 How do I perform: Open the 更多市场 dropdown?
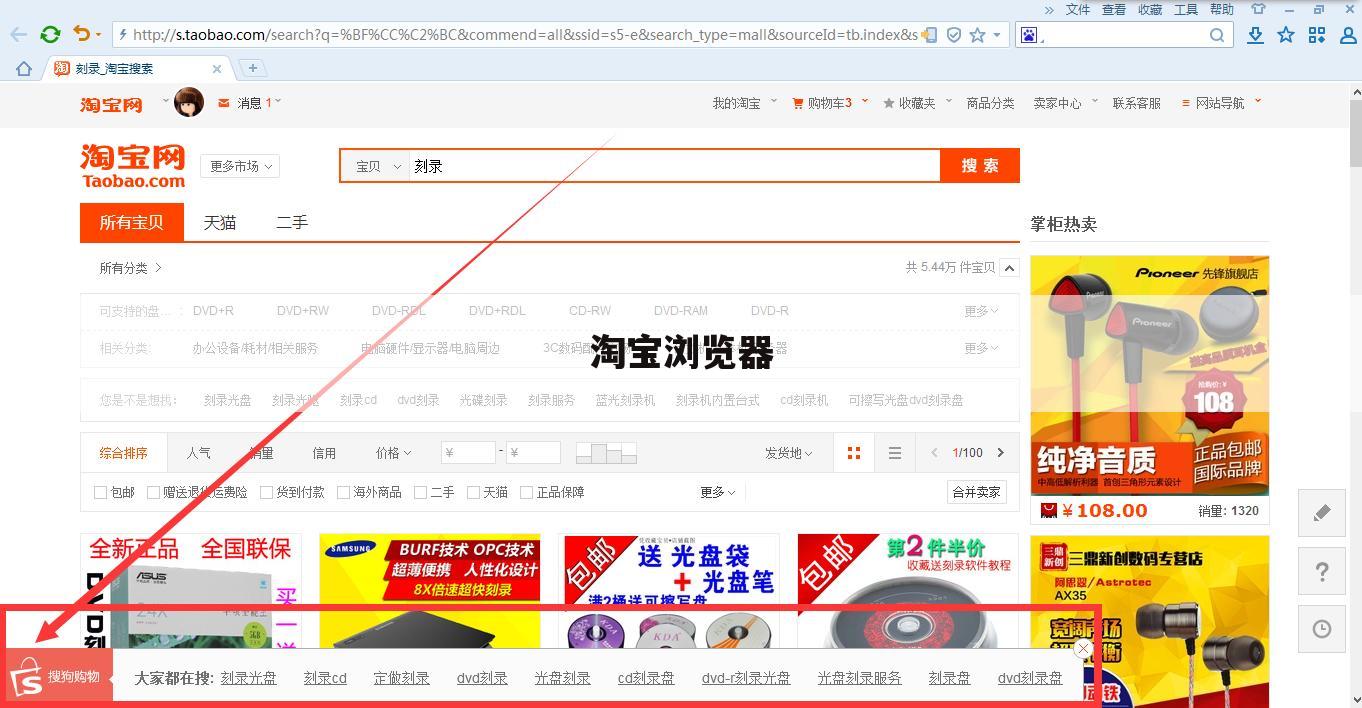(240, 166)
